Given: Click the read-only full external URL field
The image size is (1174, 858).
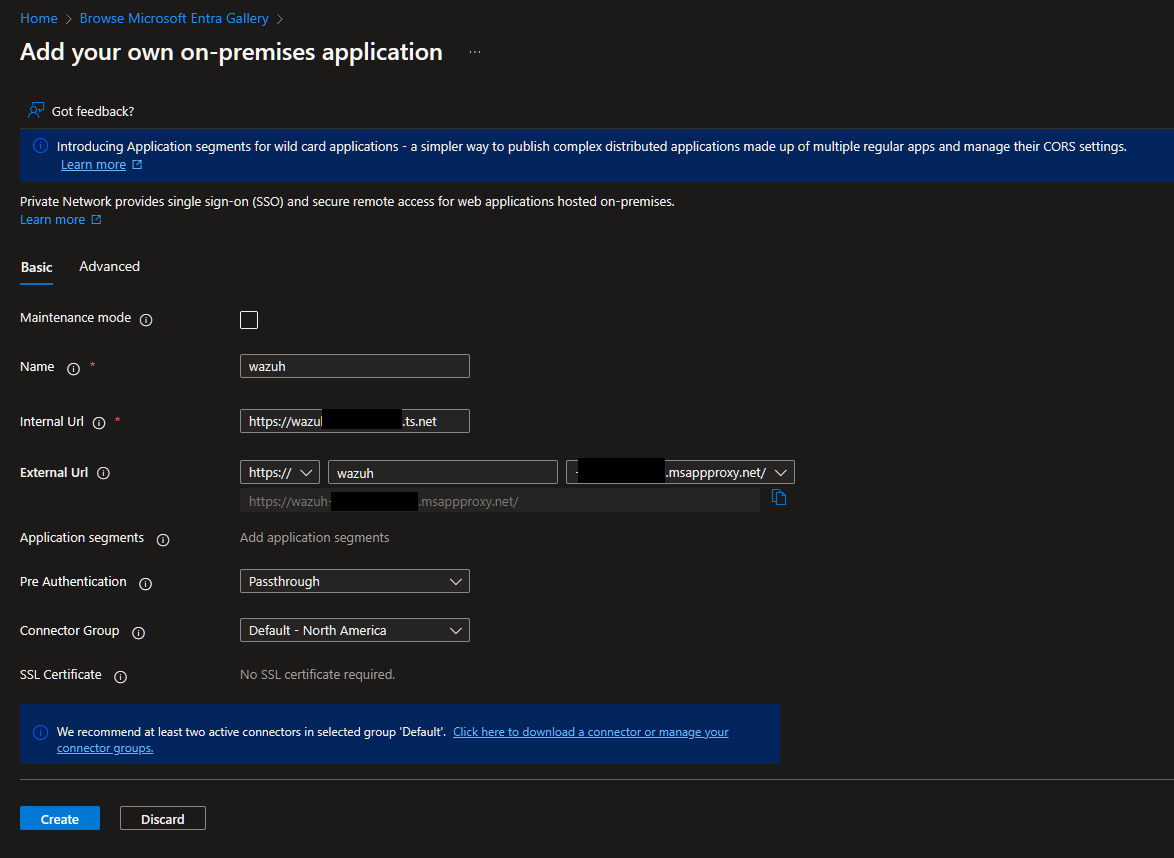Looking at the screenshot, I should coord(499,501).
